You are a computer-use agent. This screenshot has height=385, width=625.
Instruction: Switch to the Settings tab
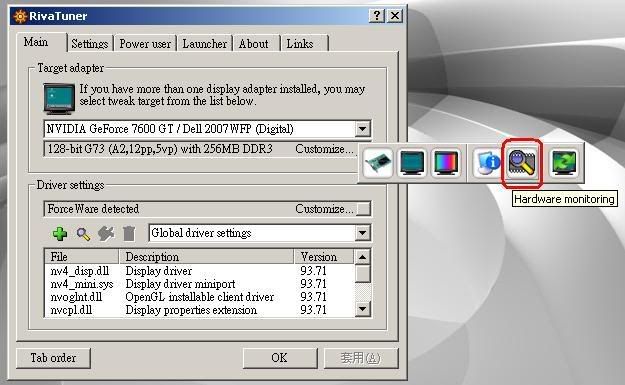click(x=90, y=43)
